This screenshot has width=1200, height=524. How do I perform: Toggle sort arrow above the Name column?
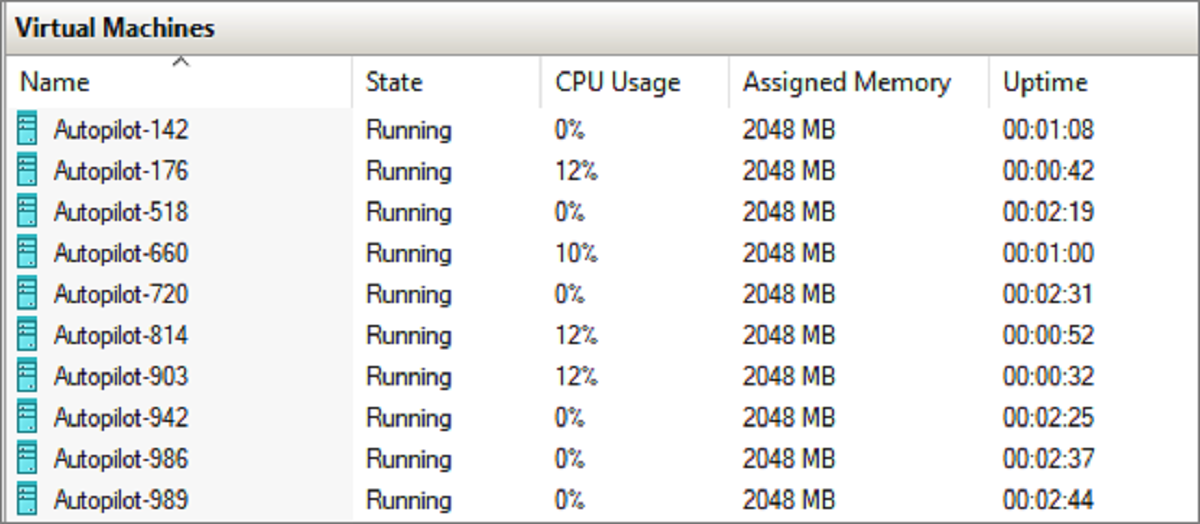coord(180,62)
